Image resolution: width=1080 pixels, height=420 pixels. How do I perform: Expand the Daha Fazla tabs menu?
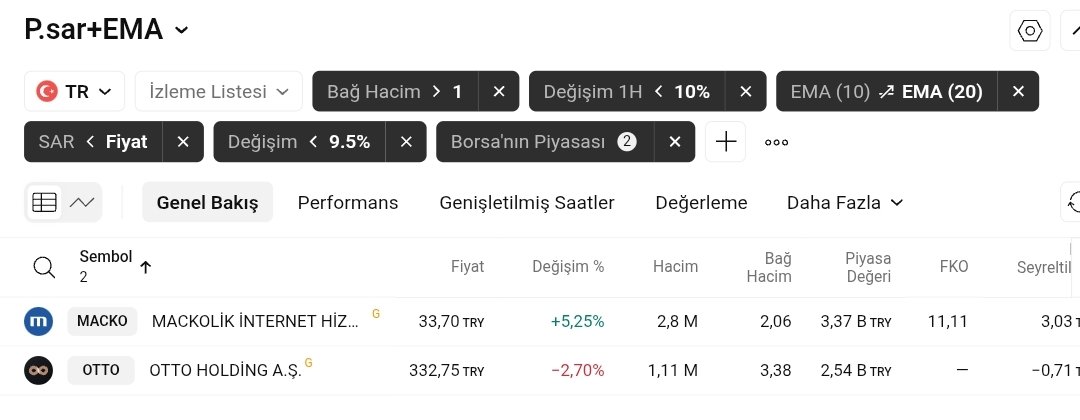845,203
